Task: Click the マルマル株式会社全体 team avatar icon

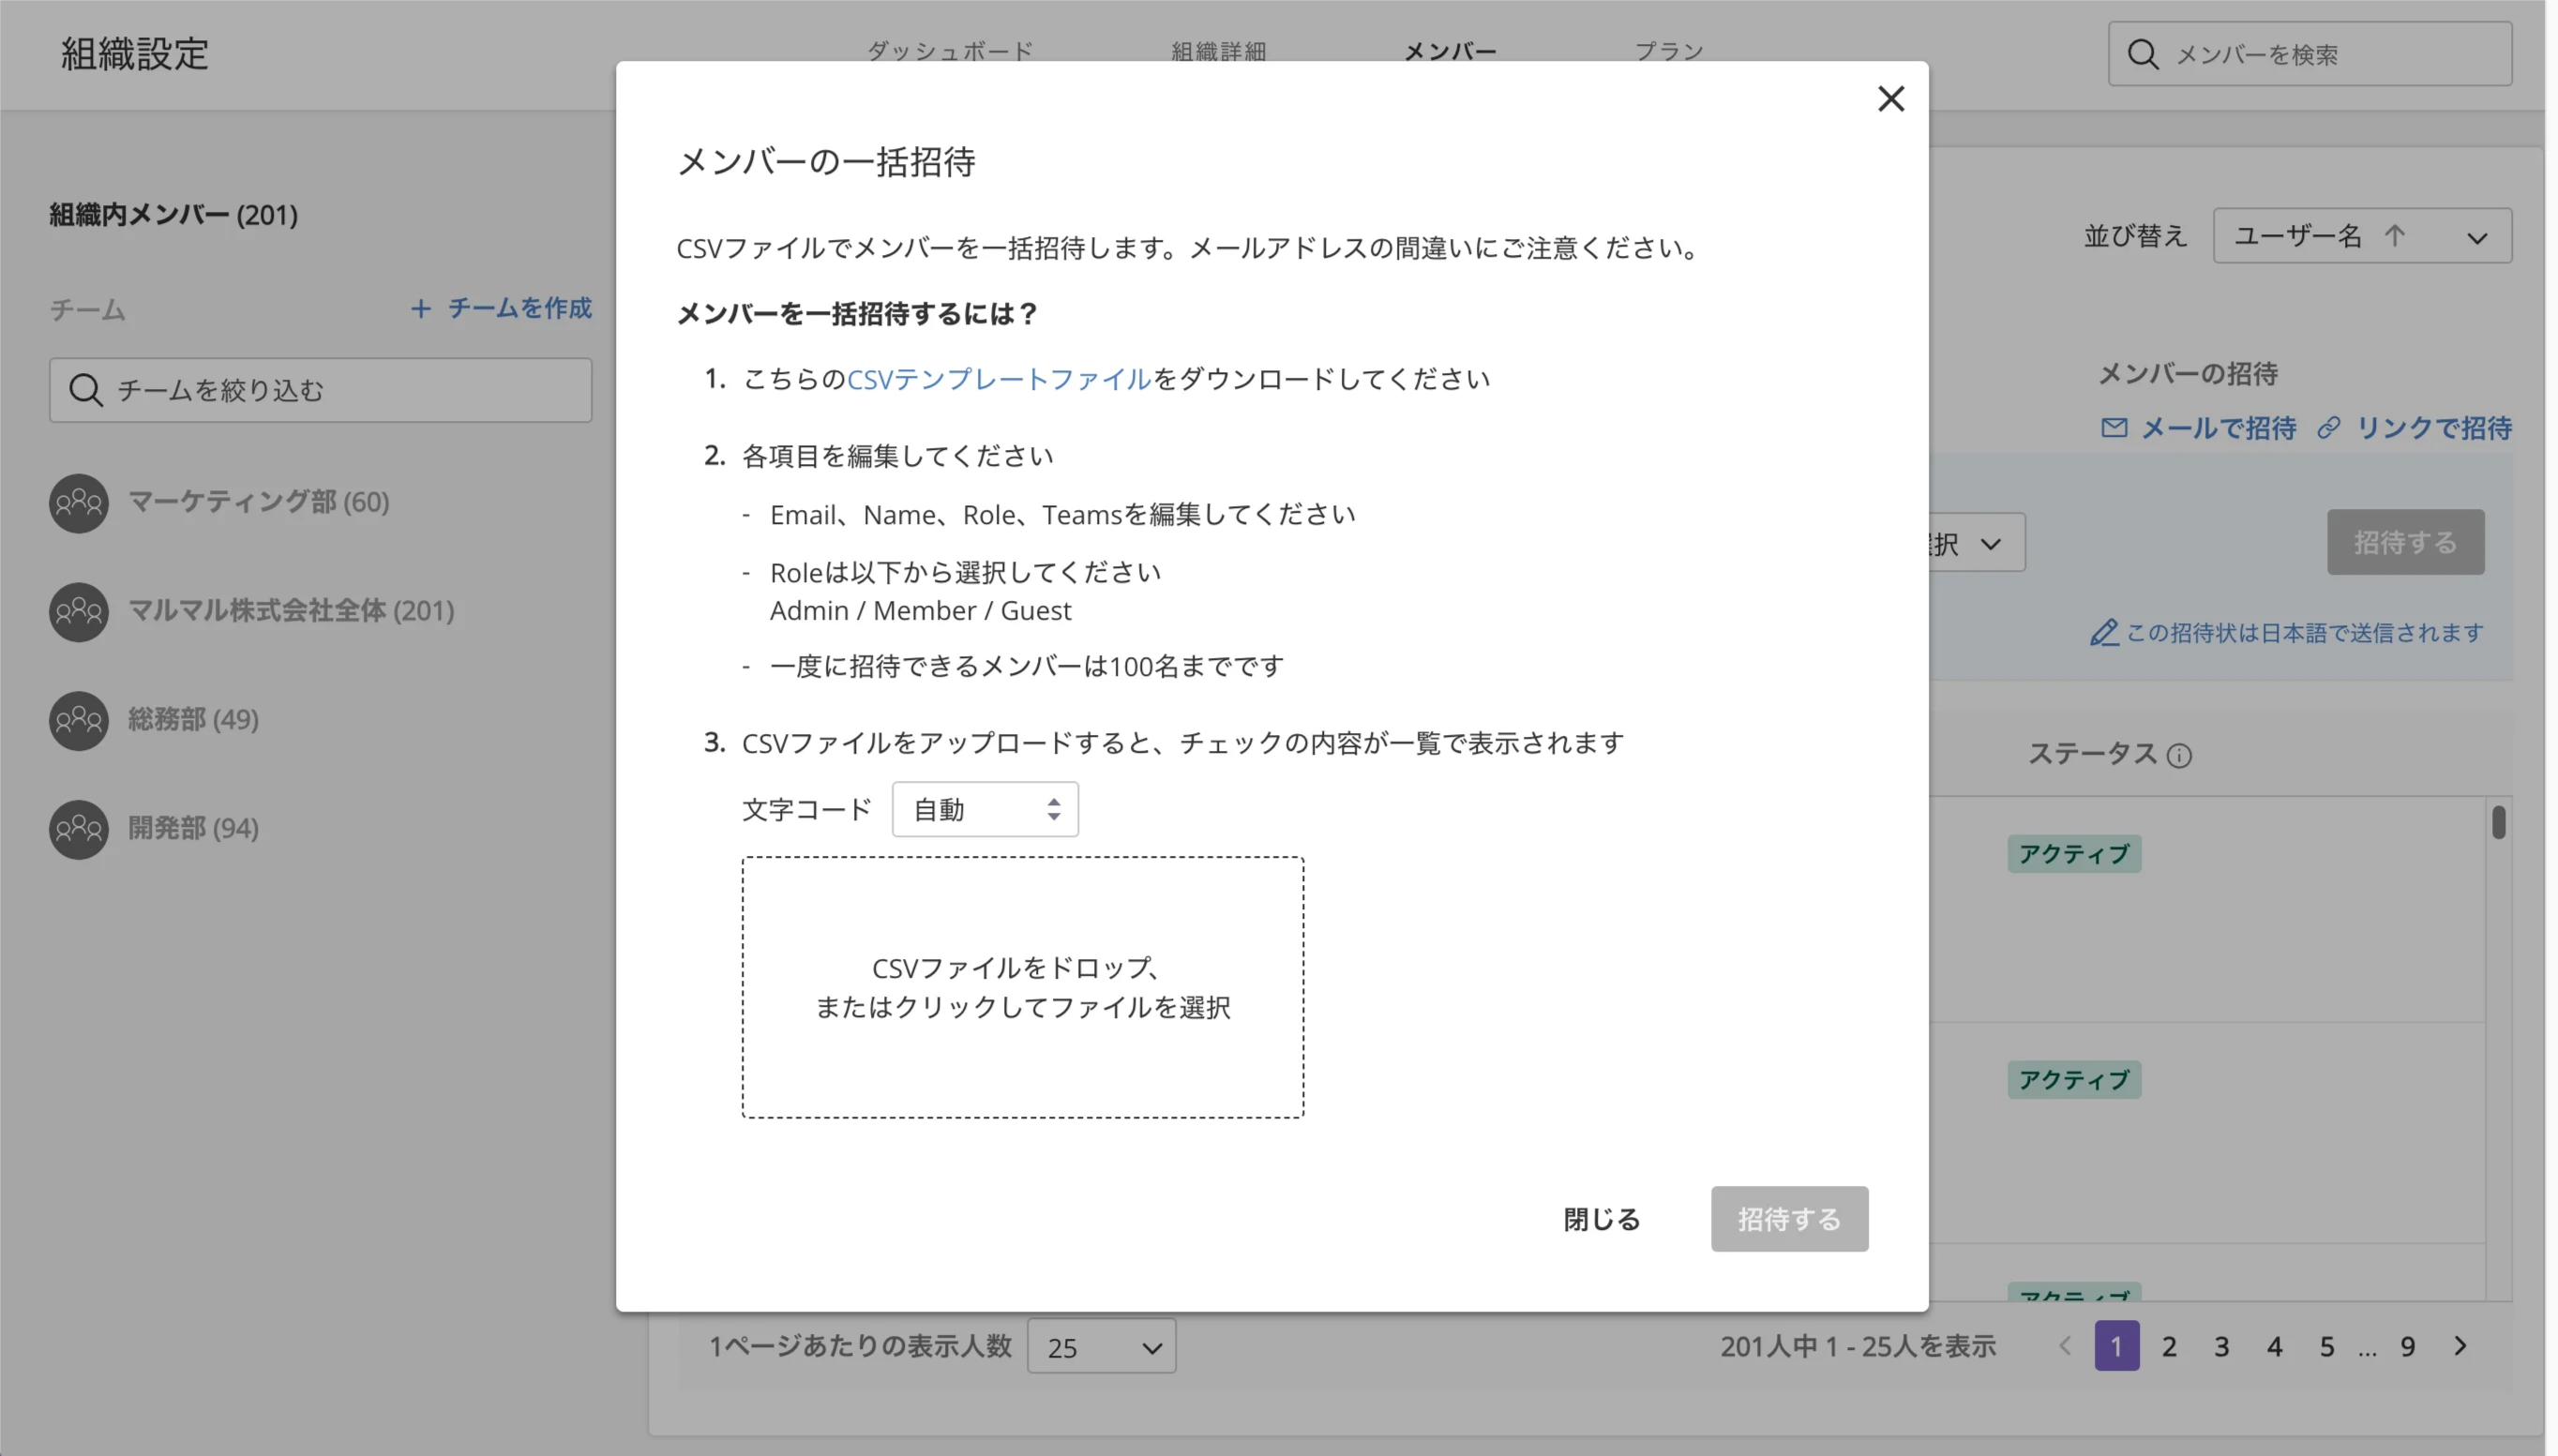Action: 79,611
